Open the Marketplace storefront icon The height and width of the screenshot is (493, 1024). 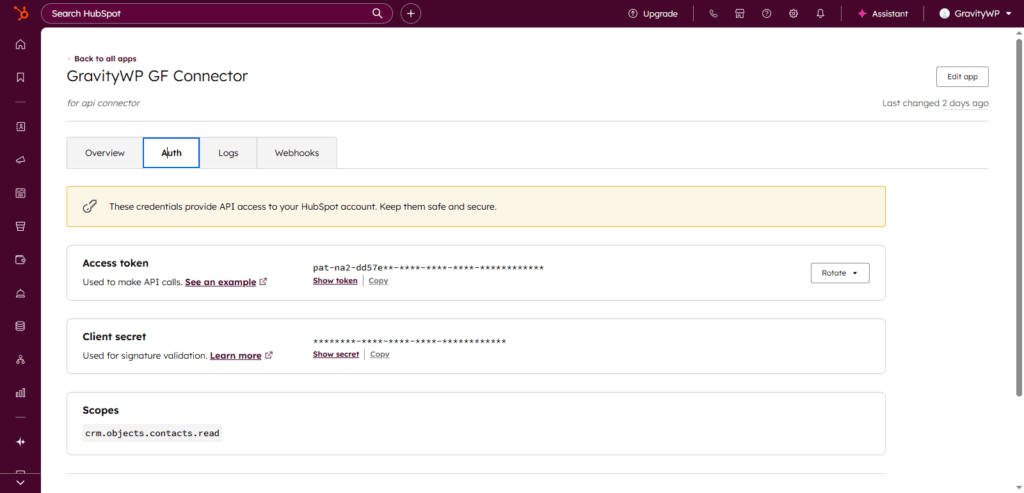[740, 14]
